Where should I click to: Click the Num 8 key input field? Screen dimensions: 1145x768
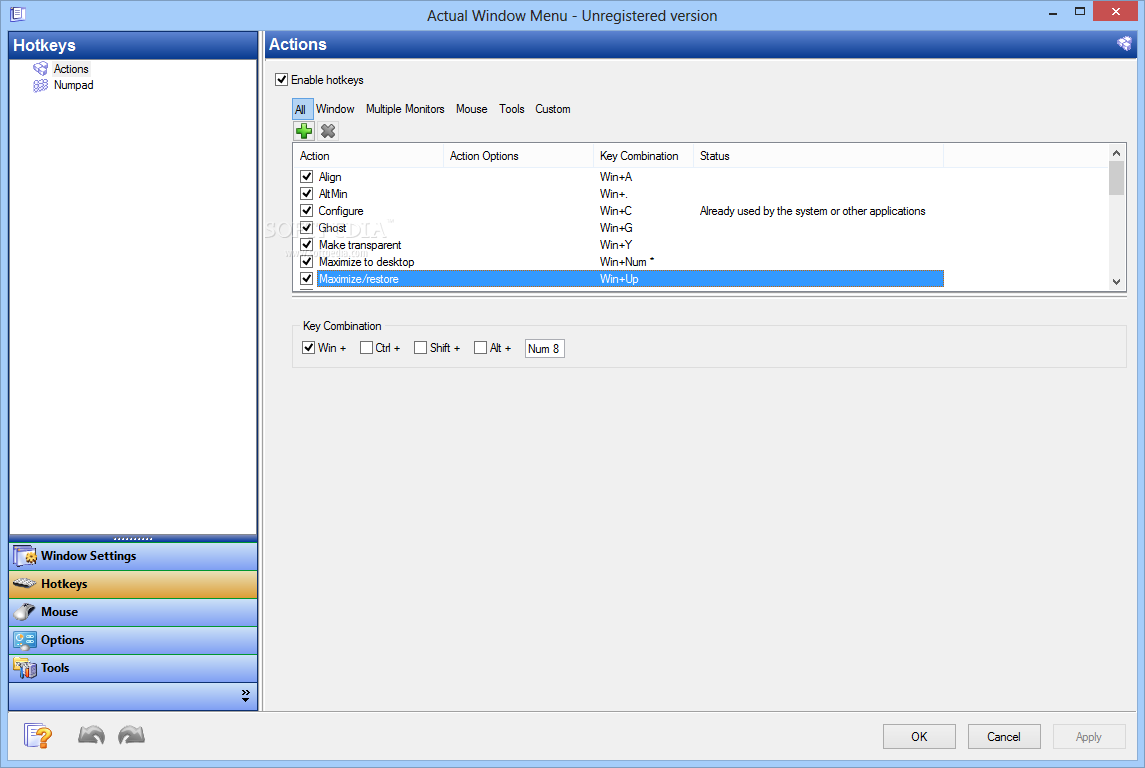[544, 348]
